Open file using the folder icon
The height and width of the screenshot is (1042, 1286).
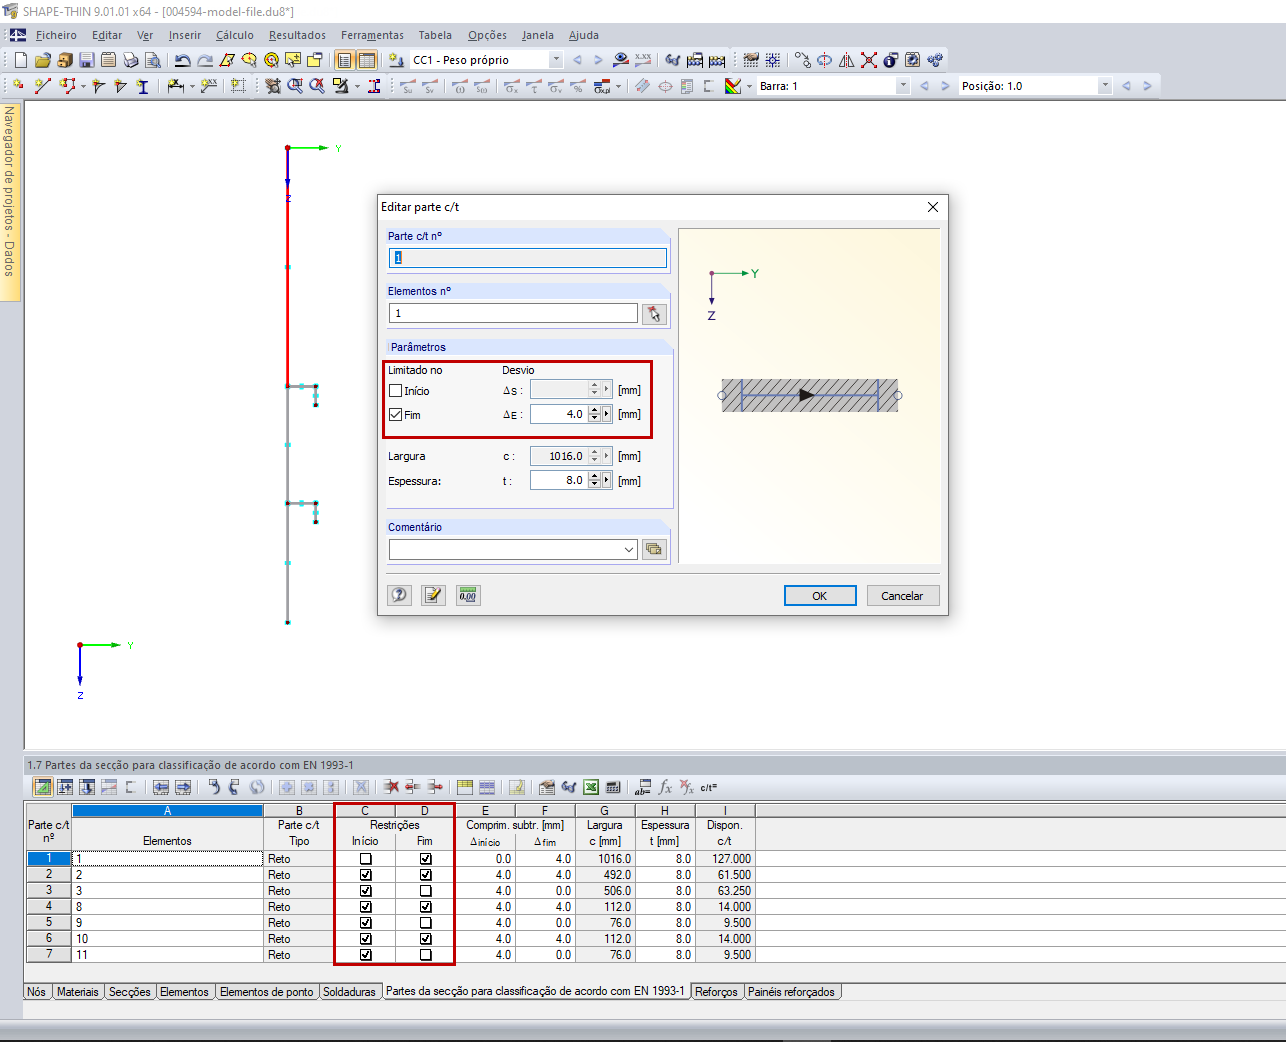[42, 60]
